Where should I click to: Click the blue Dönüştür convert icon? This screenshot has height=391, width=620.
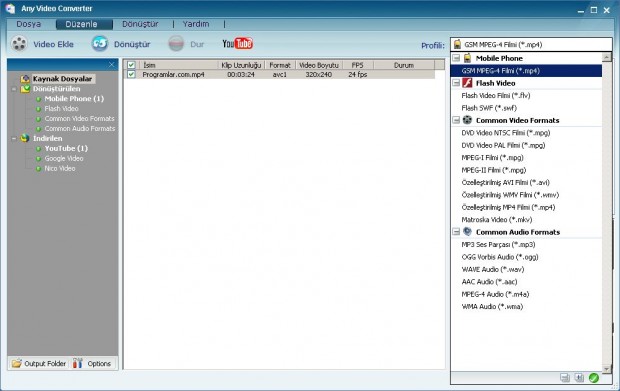[100, 43]
